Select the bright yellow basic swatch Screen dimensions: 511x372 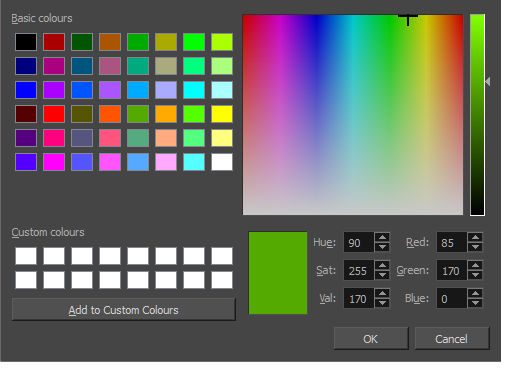pos(222,114)
